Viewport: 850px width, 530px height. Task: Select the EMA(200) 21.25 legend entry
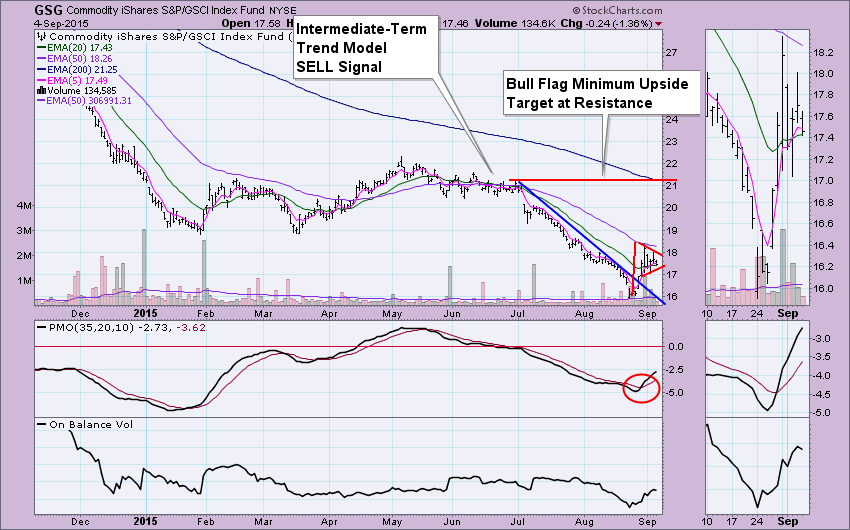(77, 69)
